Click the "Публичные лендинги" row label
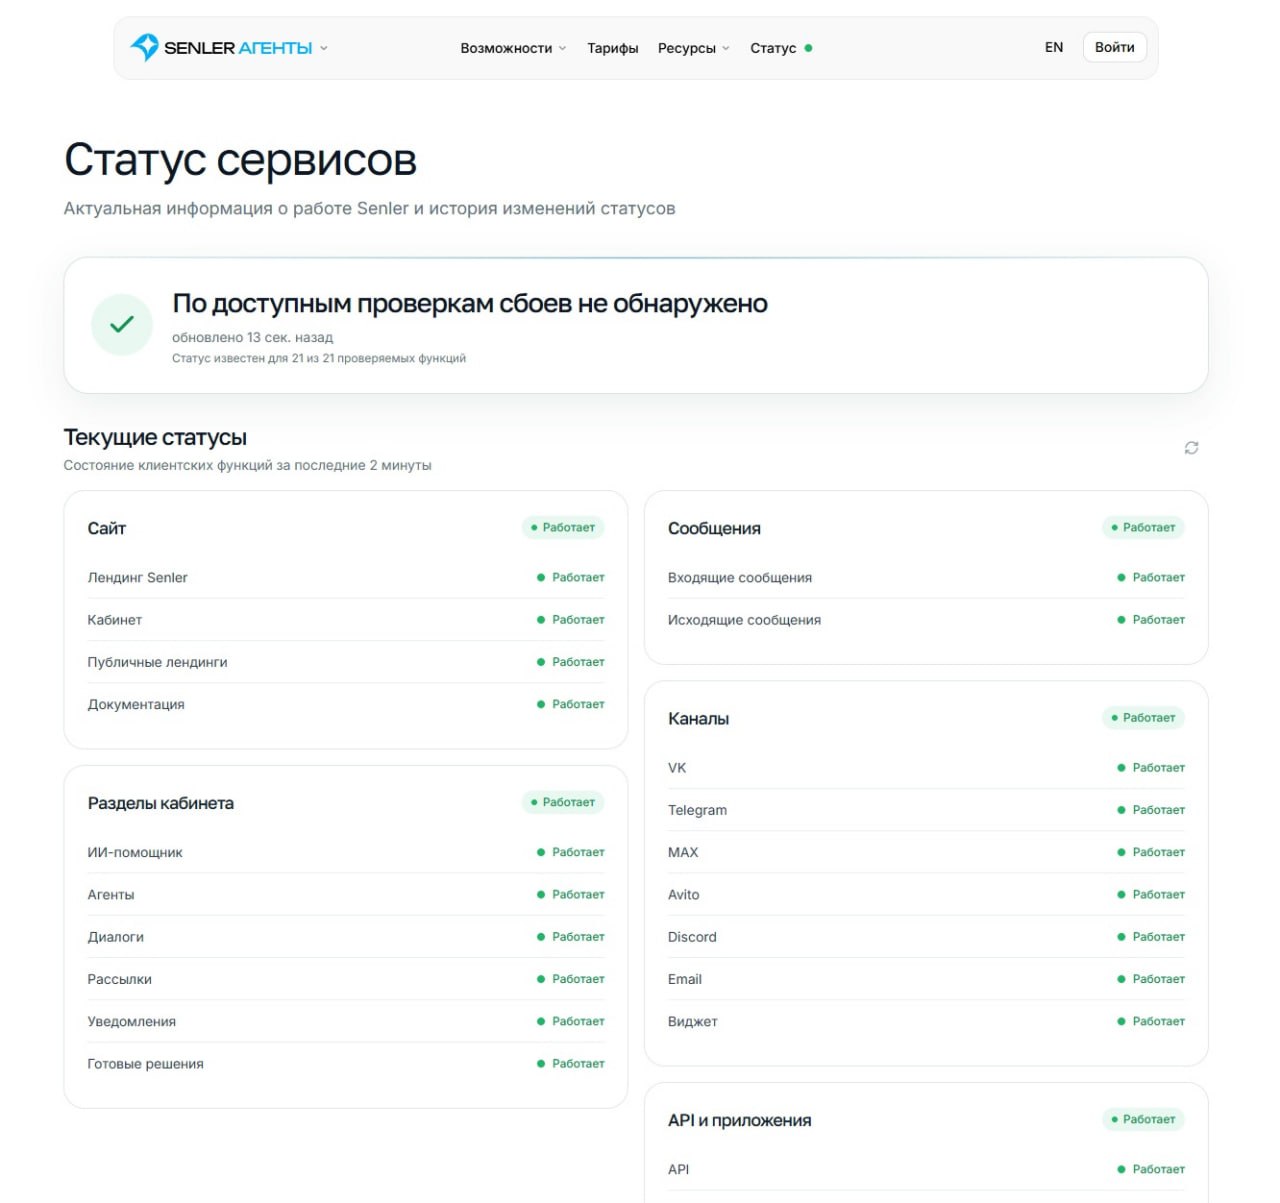 tap(157, 662)
